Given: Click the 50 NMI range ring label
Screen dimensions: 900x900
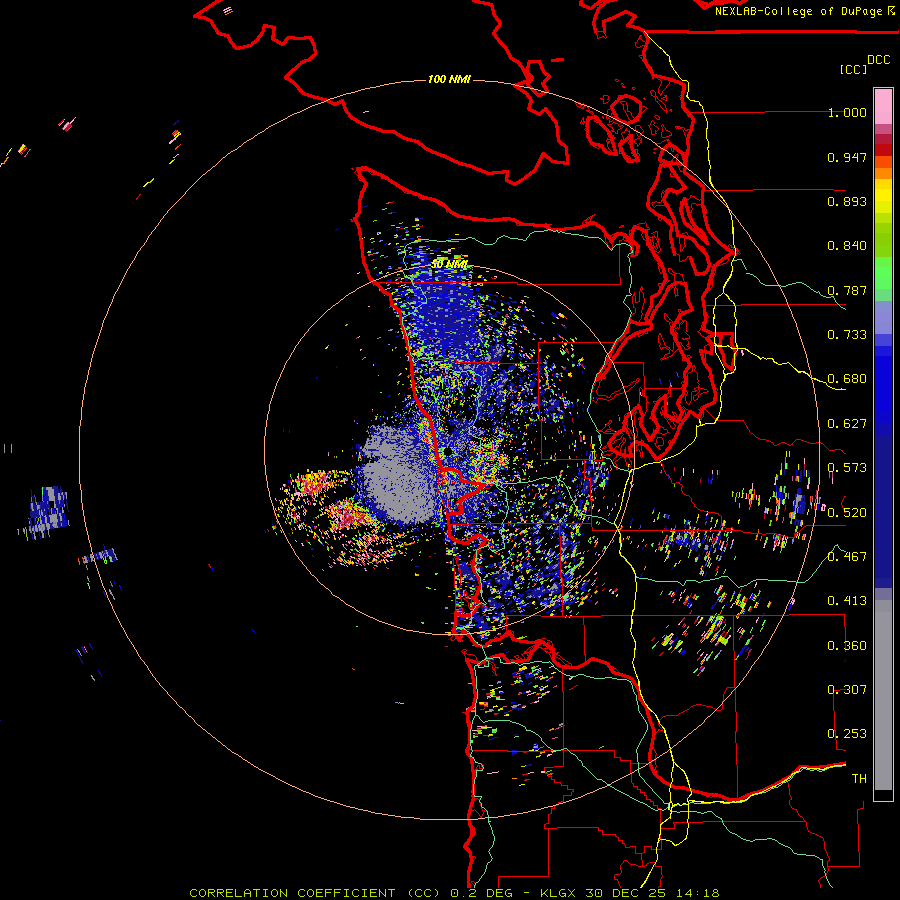Looking at the screenshot, I should point(449,264).
